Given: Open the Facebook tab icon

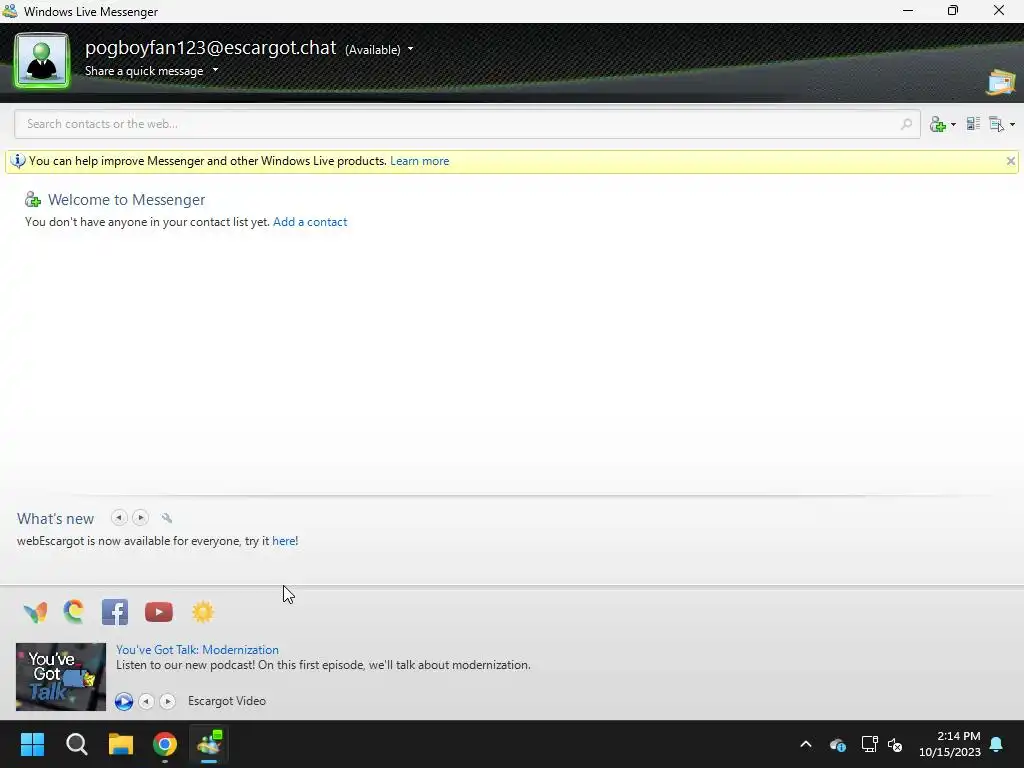Looking at the screenshot, I should point(115,613).
